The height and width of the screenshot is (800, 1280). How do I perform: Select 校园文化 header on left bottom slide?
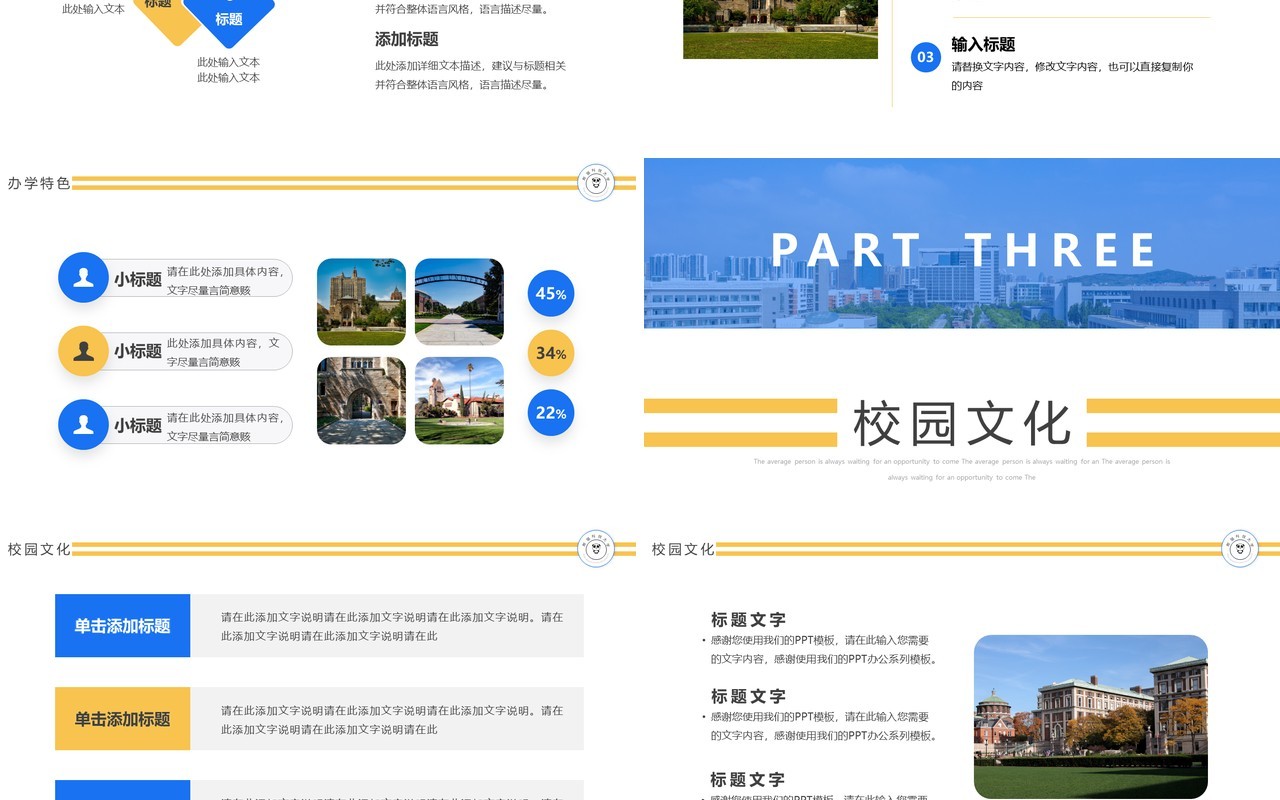tap(39, 549)
